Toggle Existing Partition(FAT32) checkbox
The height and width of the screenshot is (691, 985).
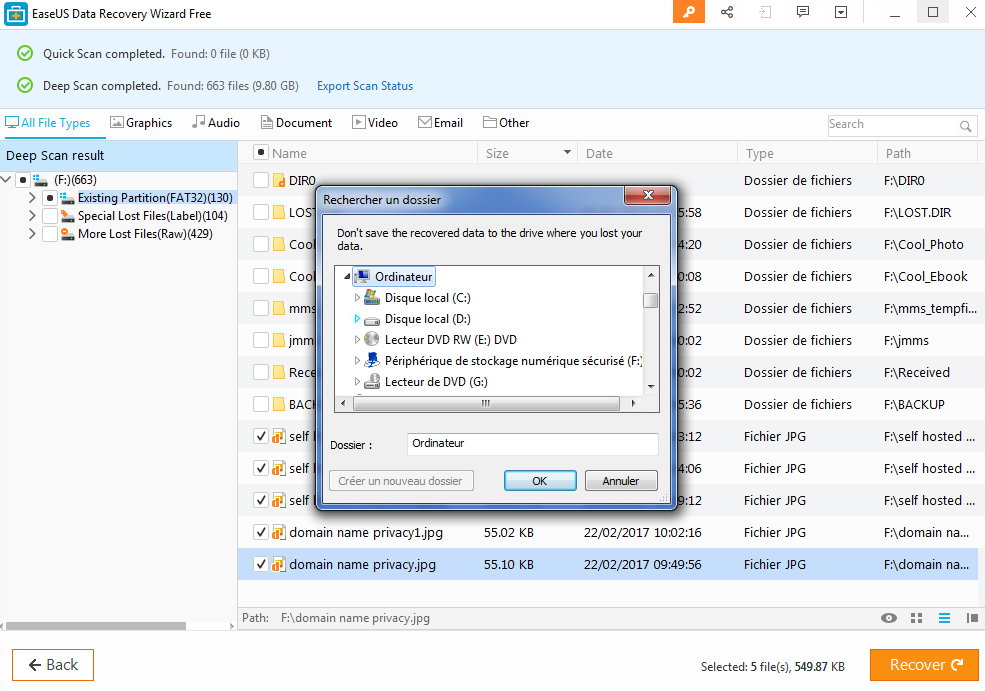click(50, 198)
